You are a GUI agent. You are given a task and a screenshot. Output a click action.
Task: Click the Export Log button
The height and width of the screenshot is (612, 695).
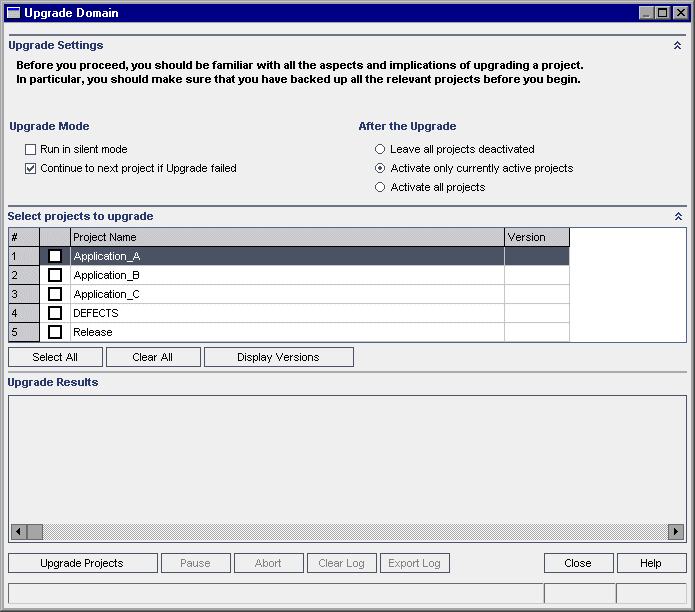pos(414,563)
